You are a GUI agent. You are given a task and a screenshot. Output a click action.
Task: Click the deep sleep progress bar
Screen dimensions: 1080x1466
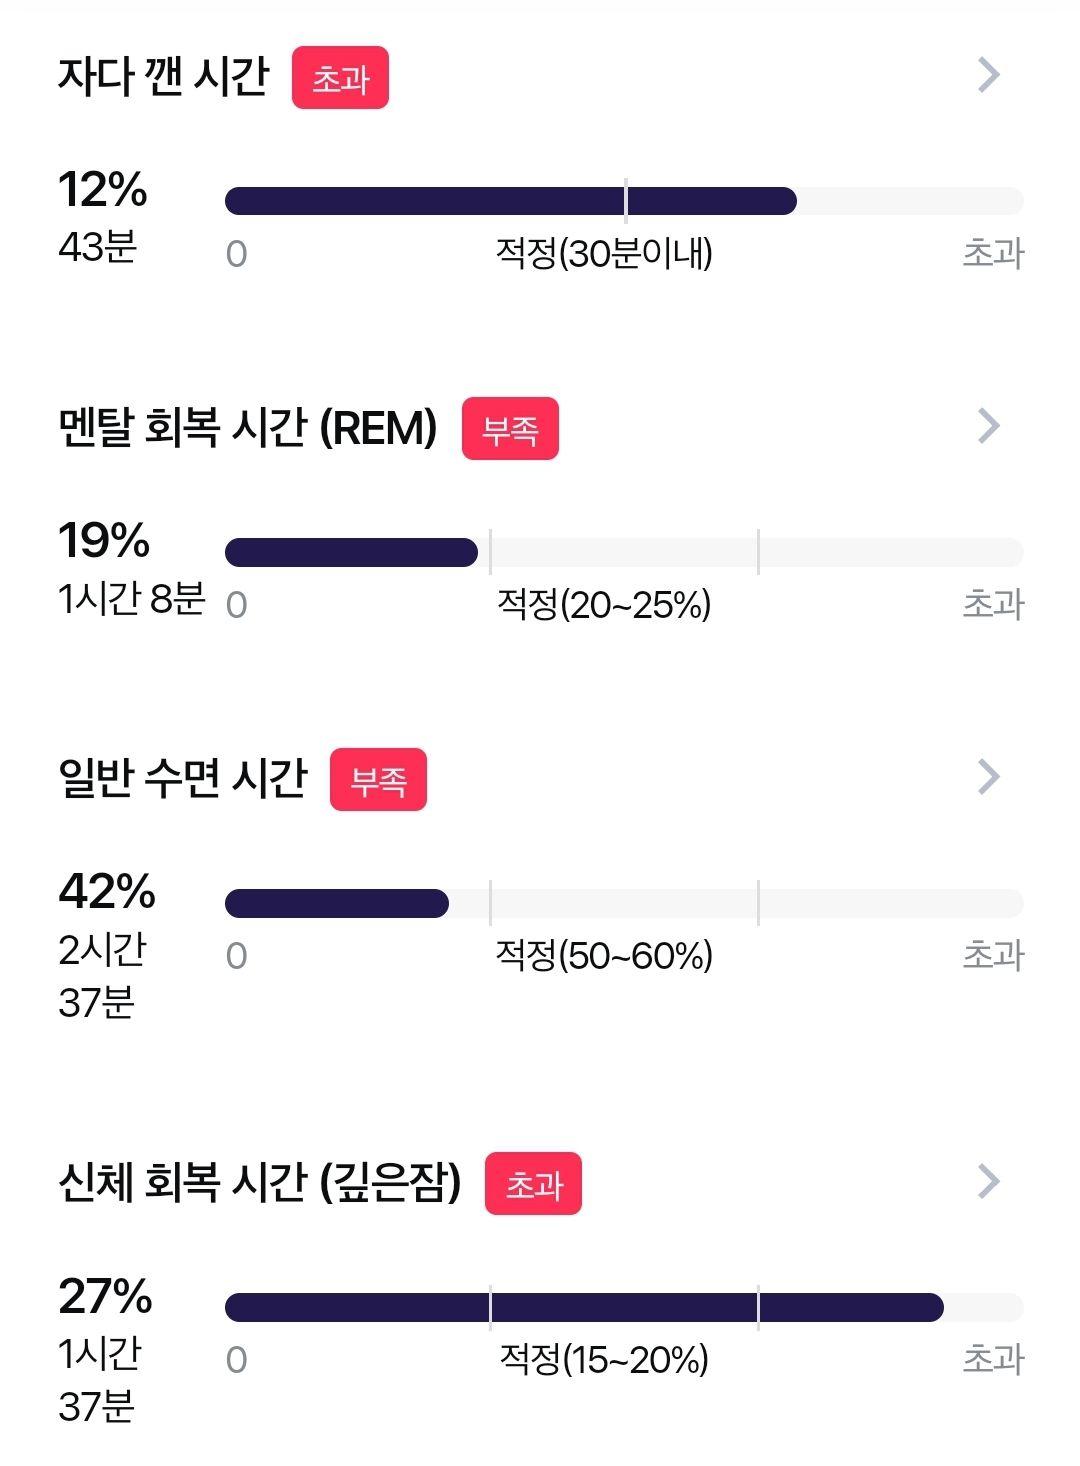point(624,1307)
